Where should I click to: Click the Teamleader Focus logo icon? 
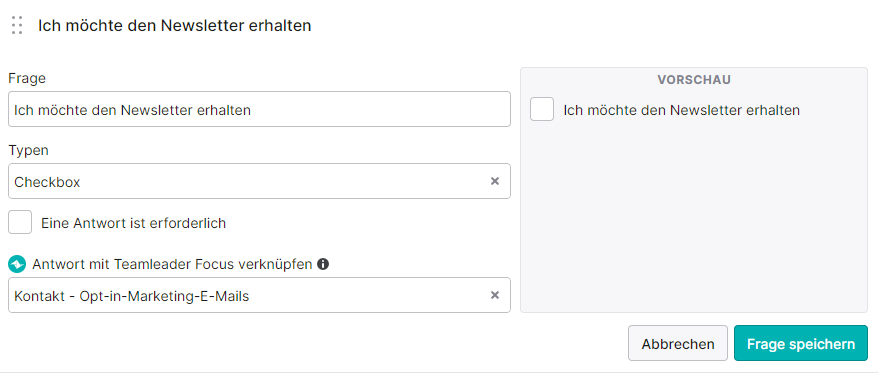click(x=17, y=264)
